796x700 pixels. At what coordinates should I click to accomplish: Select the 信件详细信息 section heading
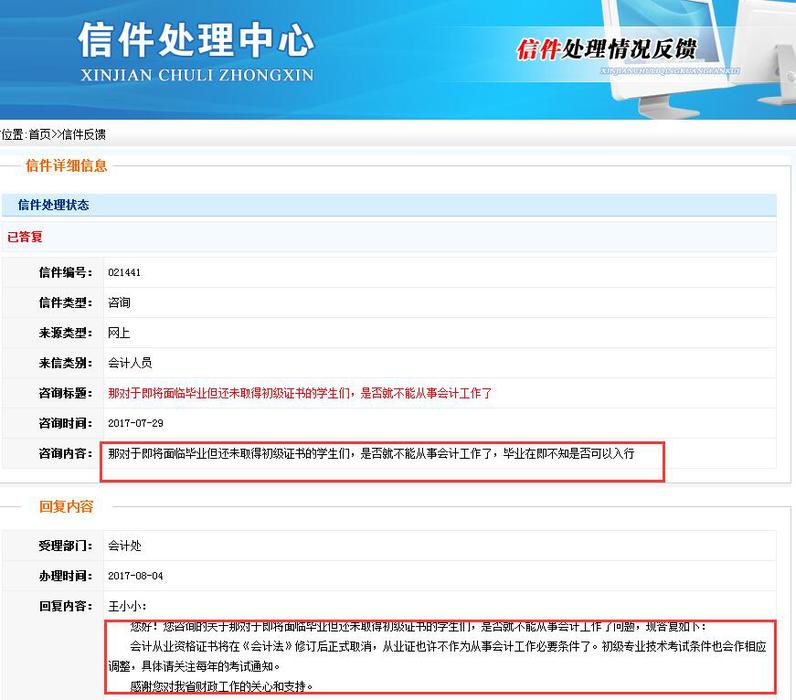coord(66,166)
